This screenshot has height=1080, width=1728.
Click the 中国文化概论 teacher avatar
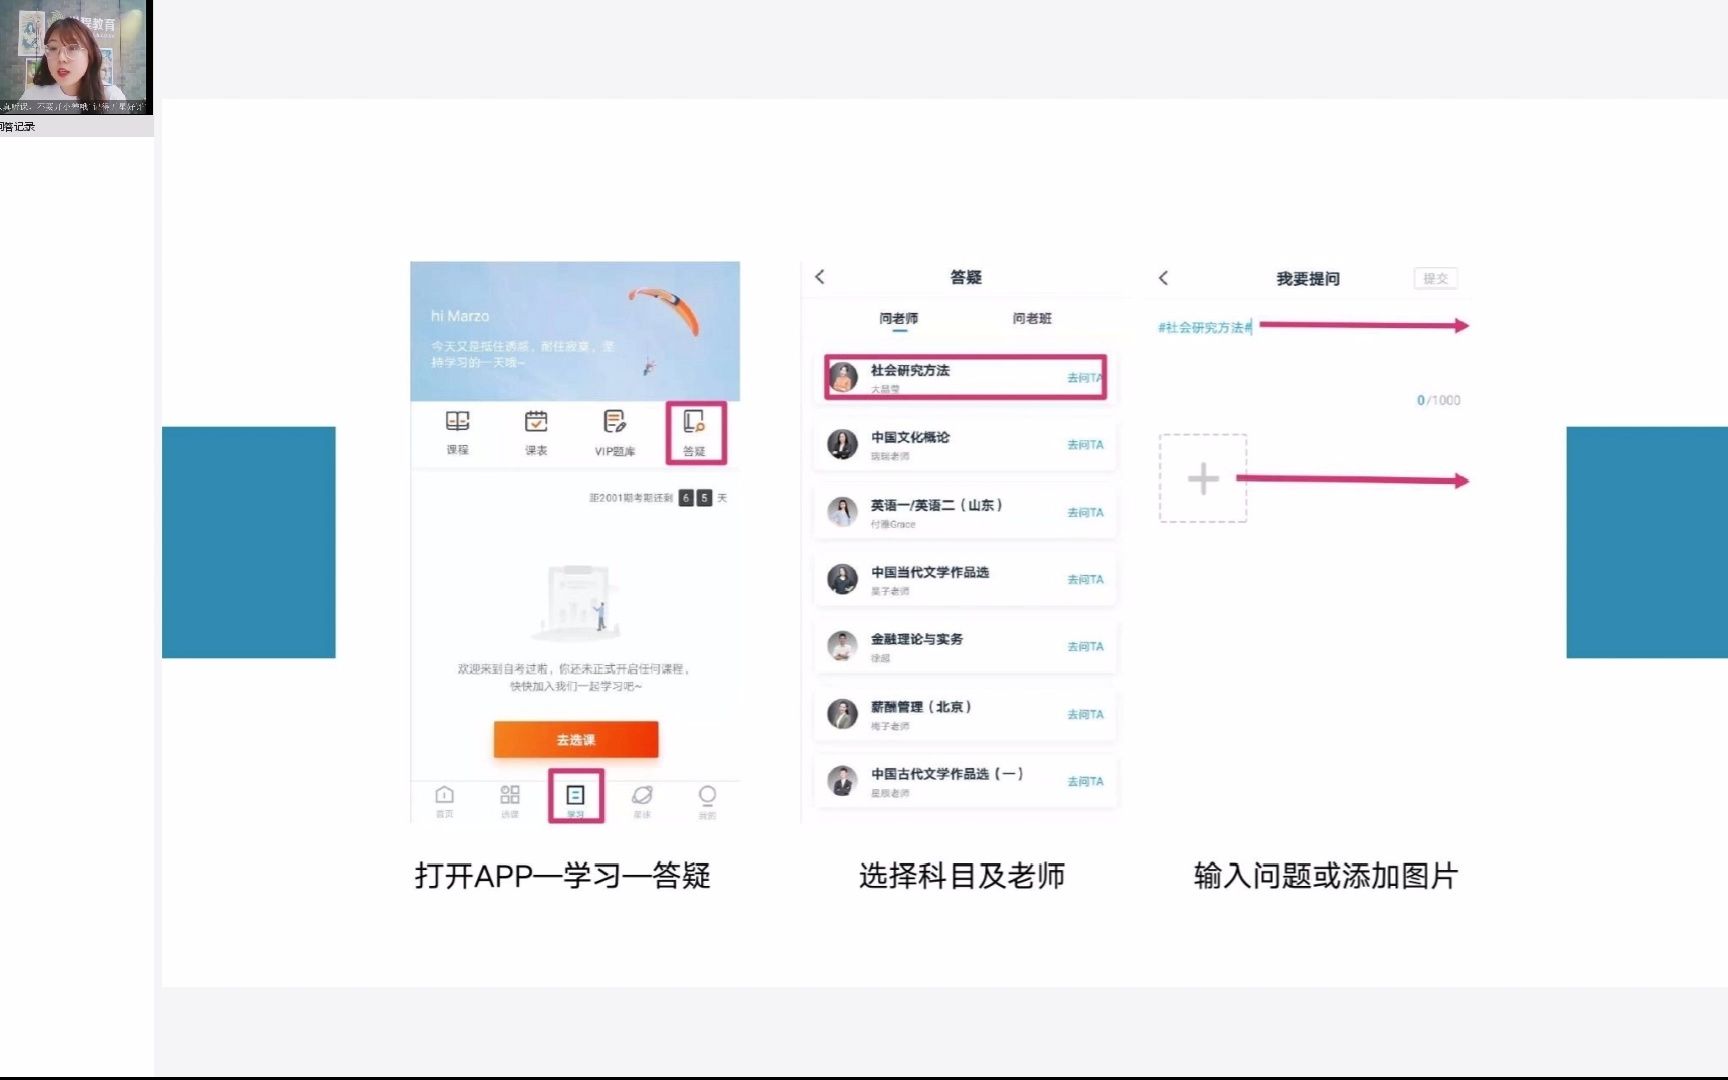point(842,444)
